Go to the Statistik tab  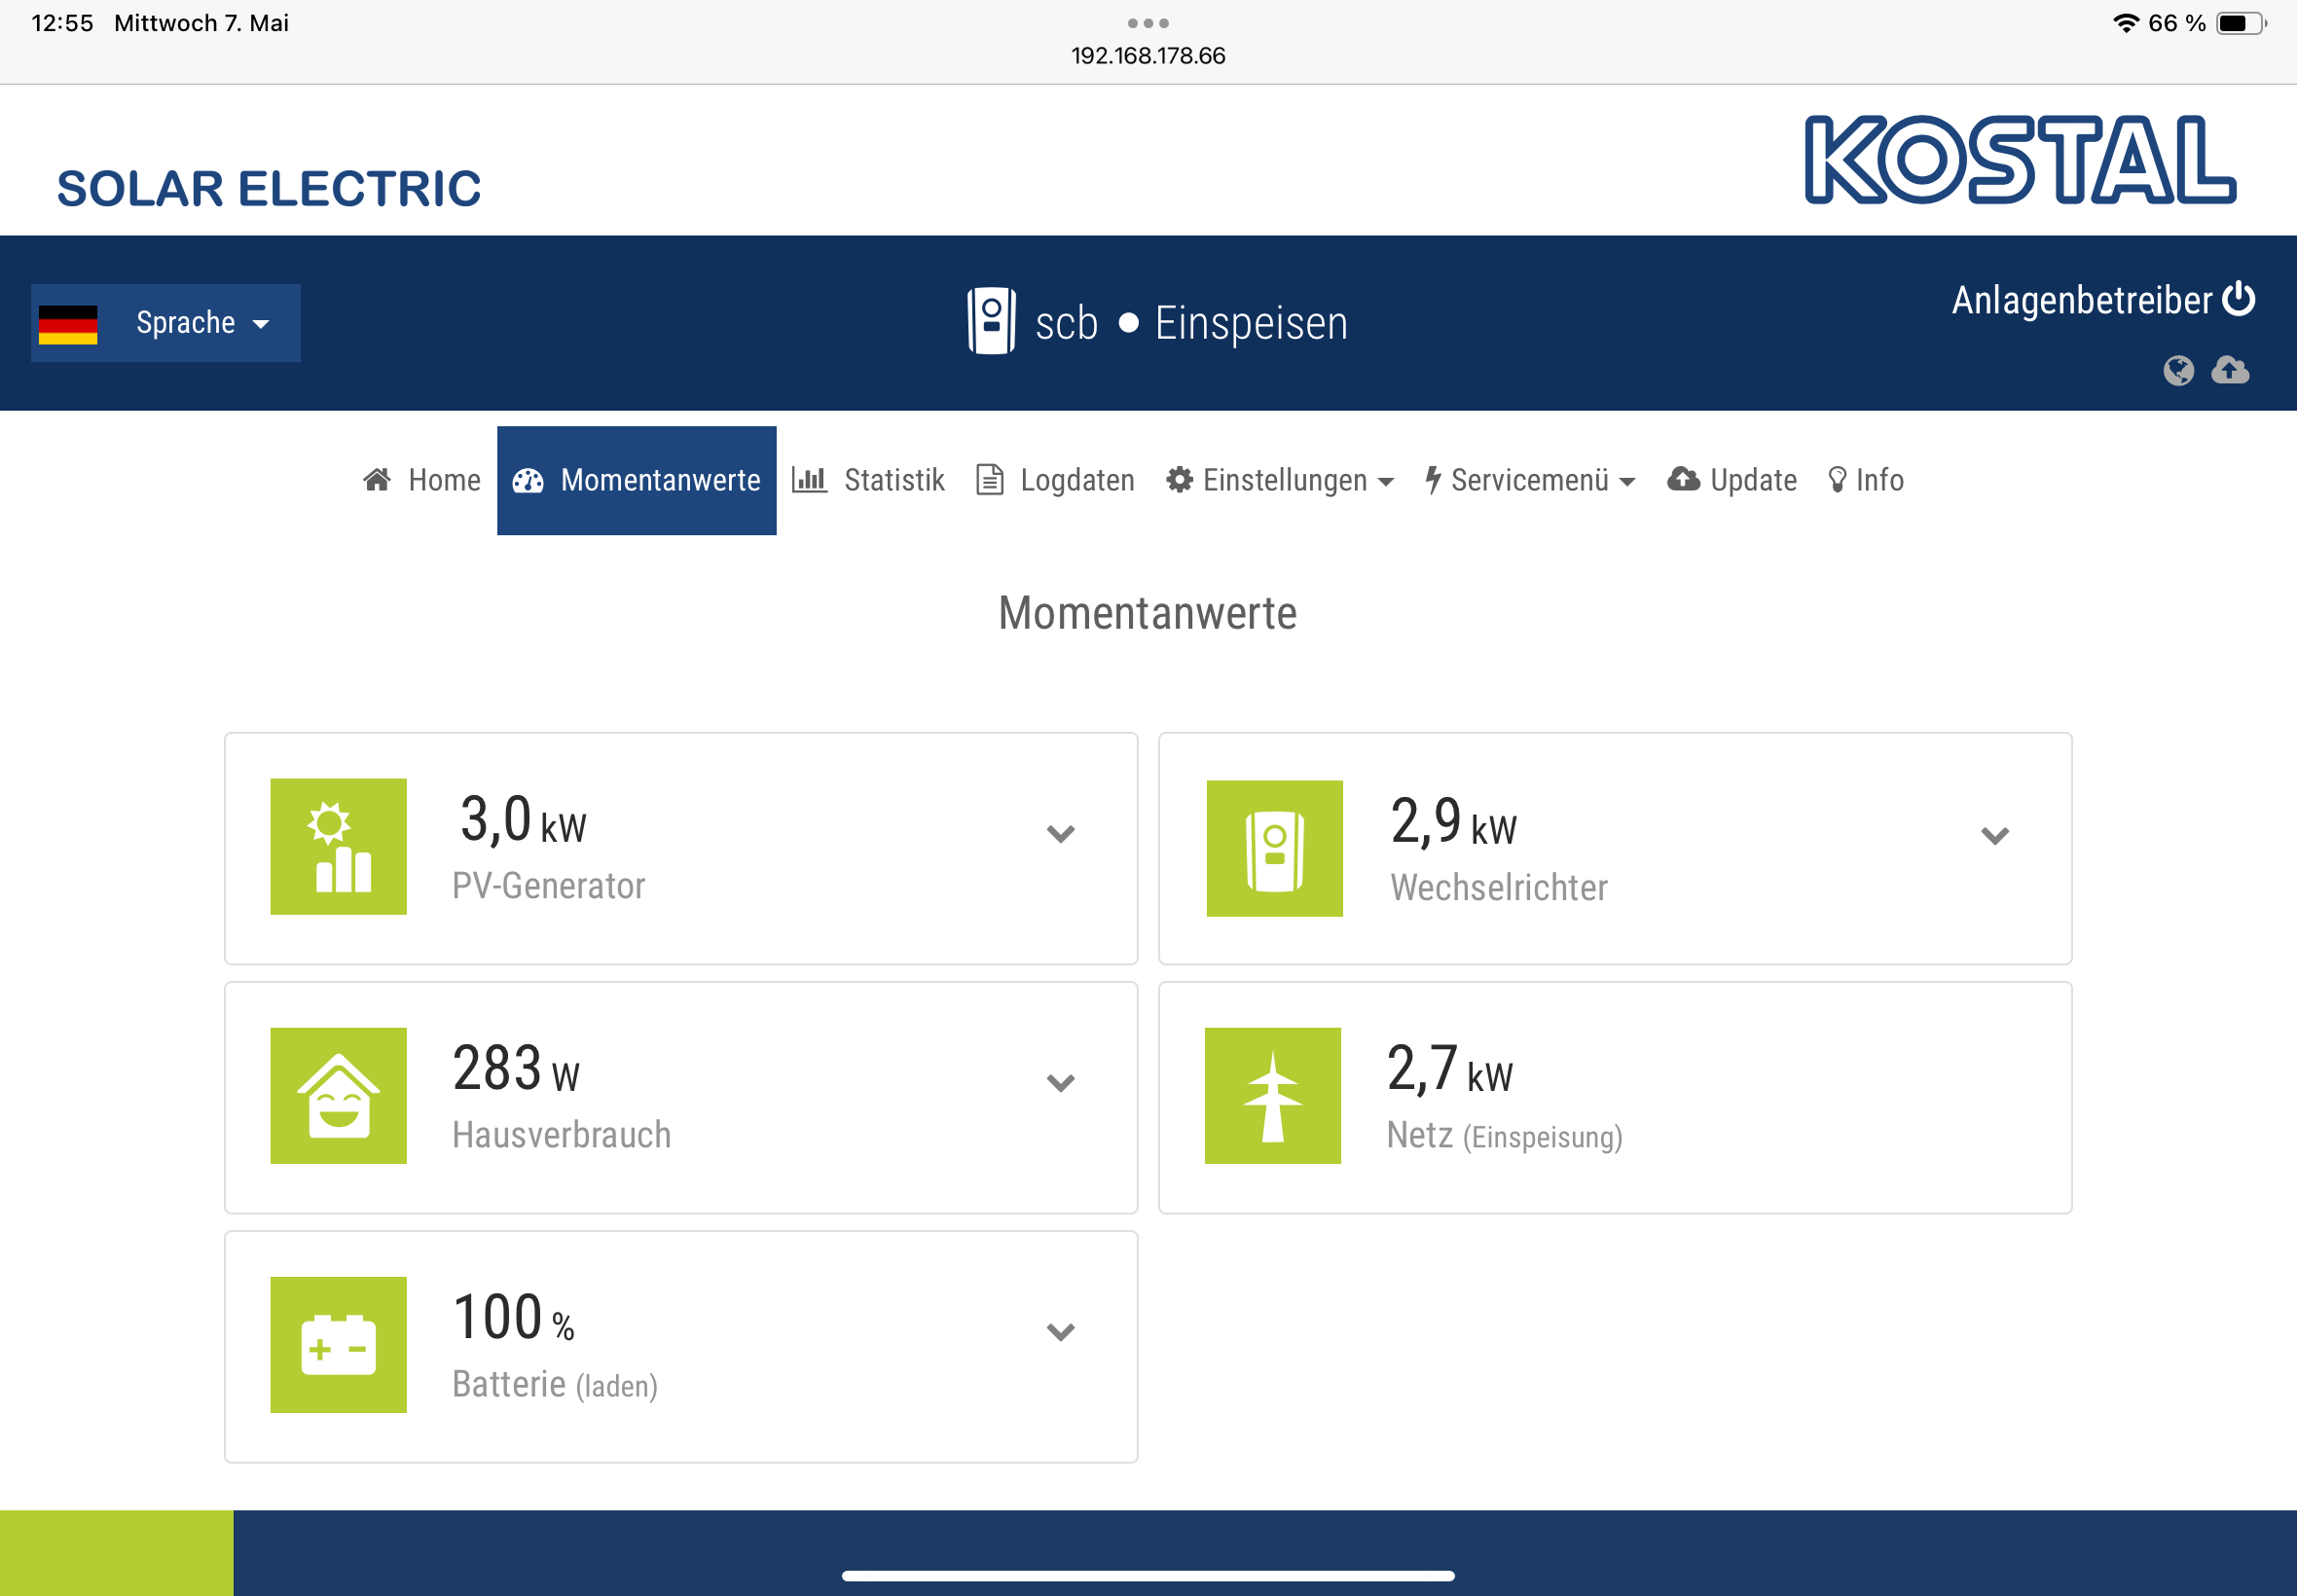point(868,481)
